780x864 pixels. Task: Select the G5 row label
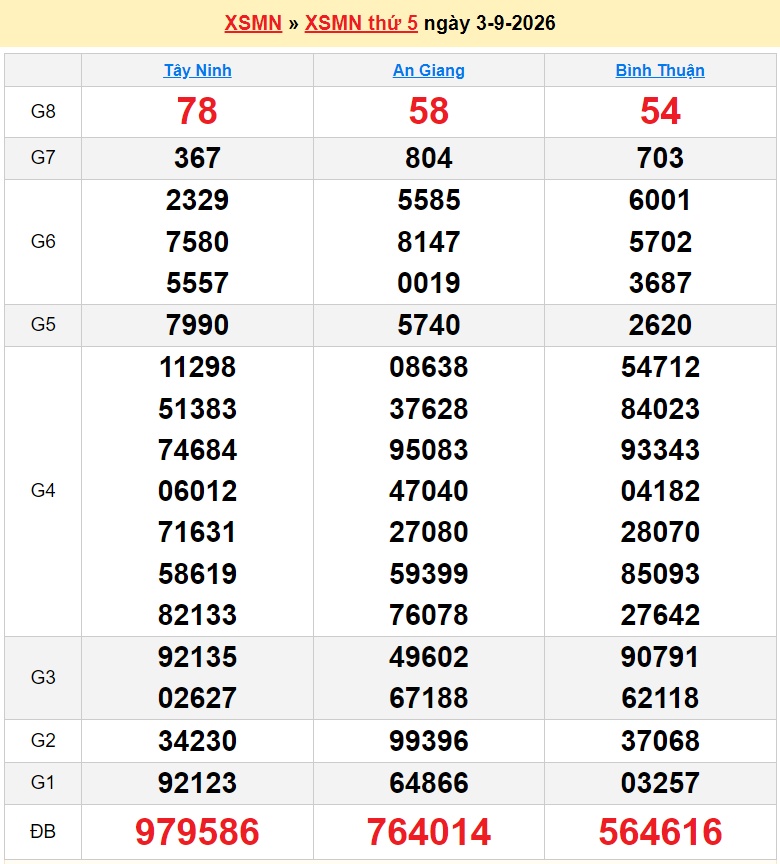(43, 325)
